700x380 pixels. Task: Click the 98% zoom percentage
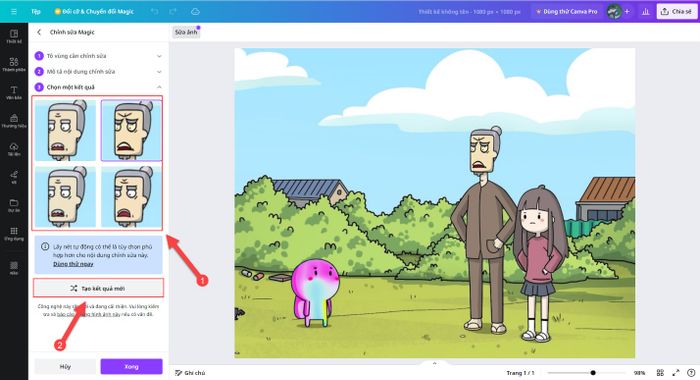point(639,372)
